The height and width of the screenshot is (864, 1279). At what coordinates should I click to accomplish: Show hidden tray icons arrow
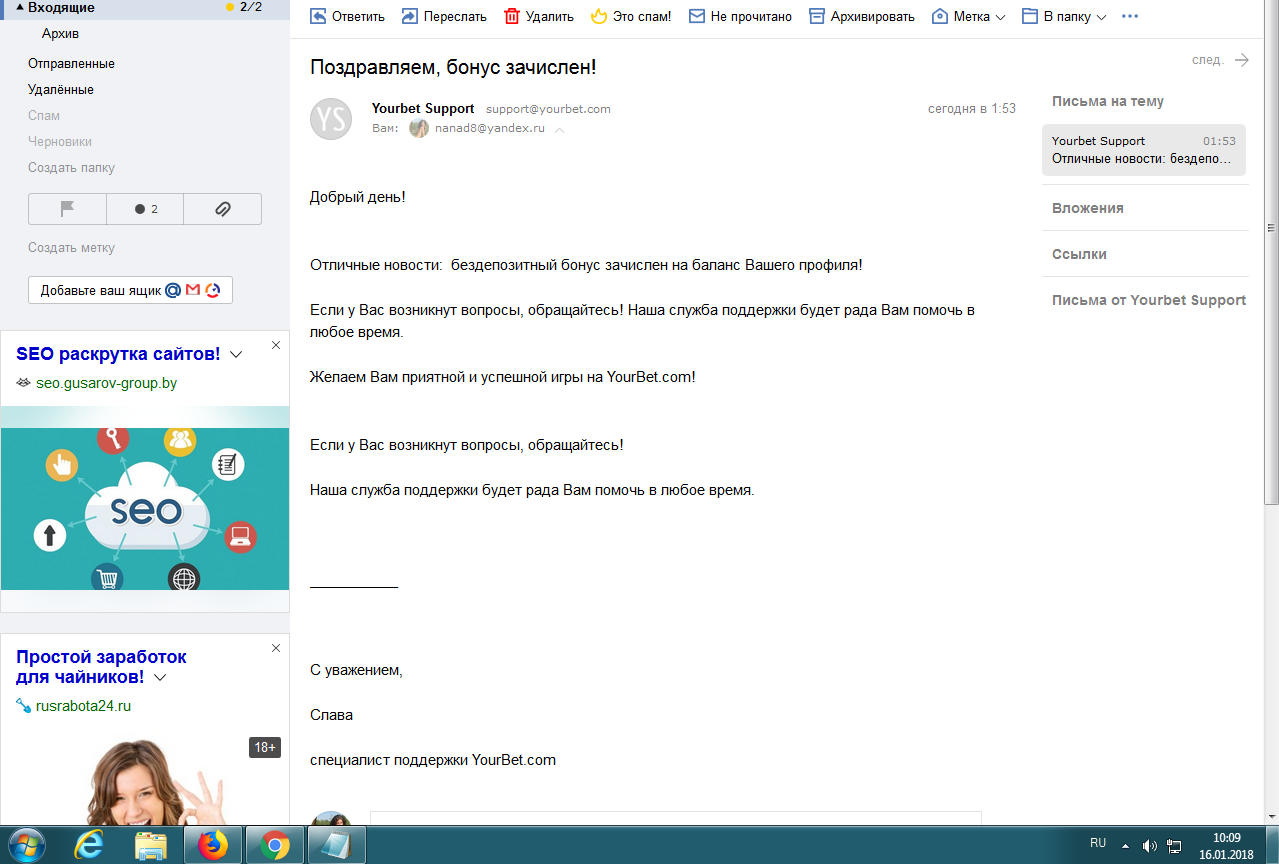(x=1125, y=845)
